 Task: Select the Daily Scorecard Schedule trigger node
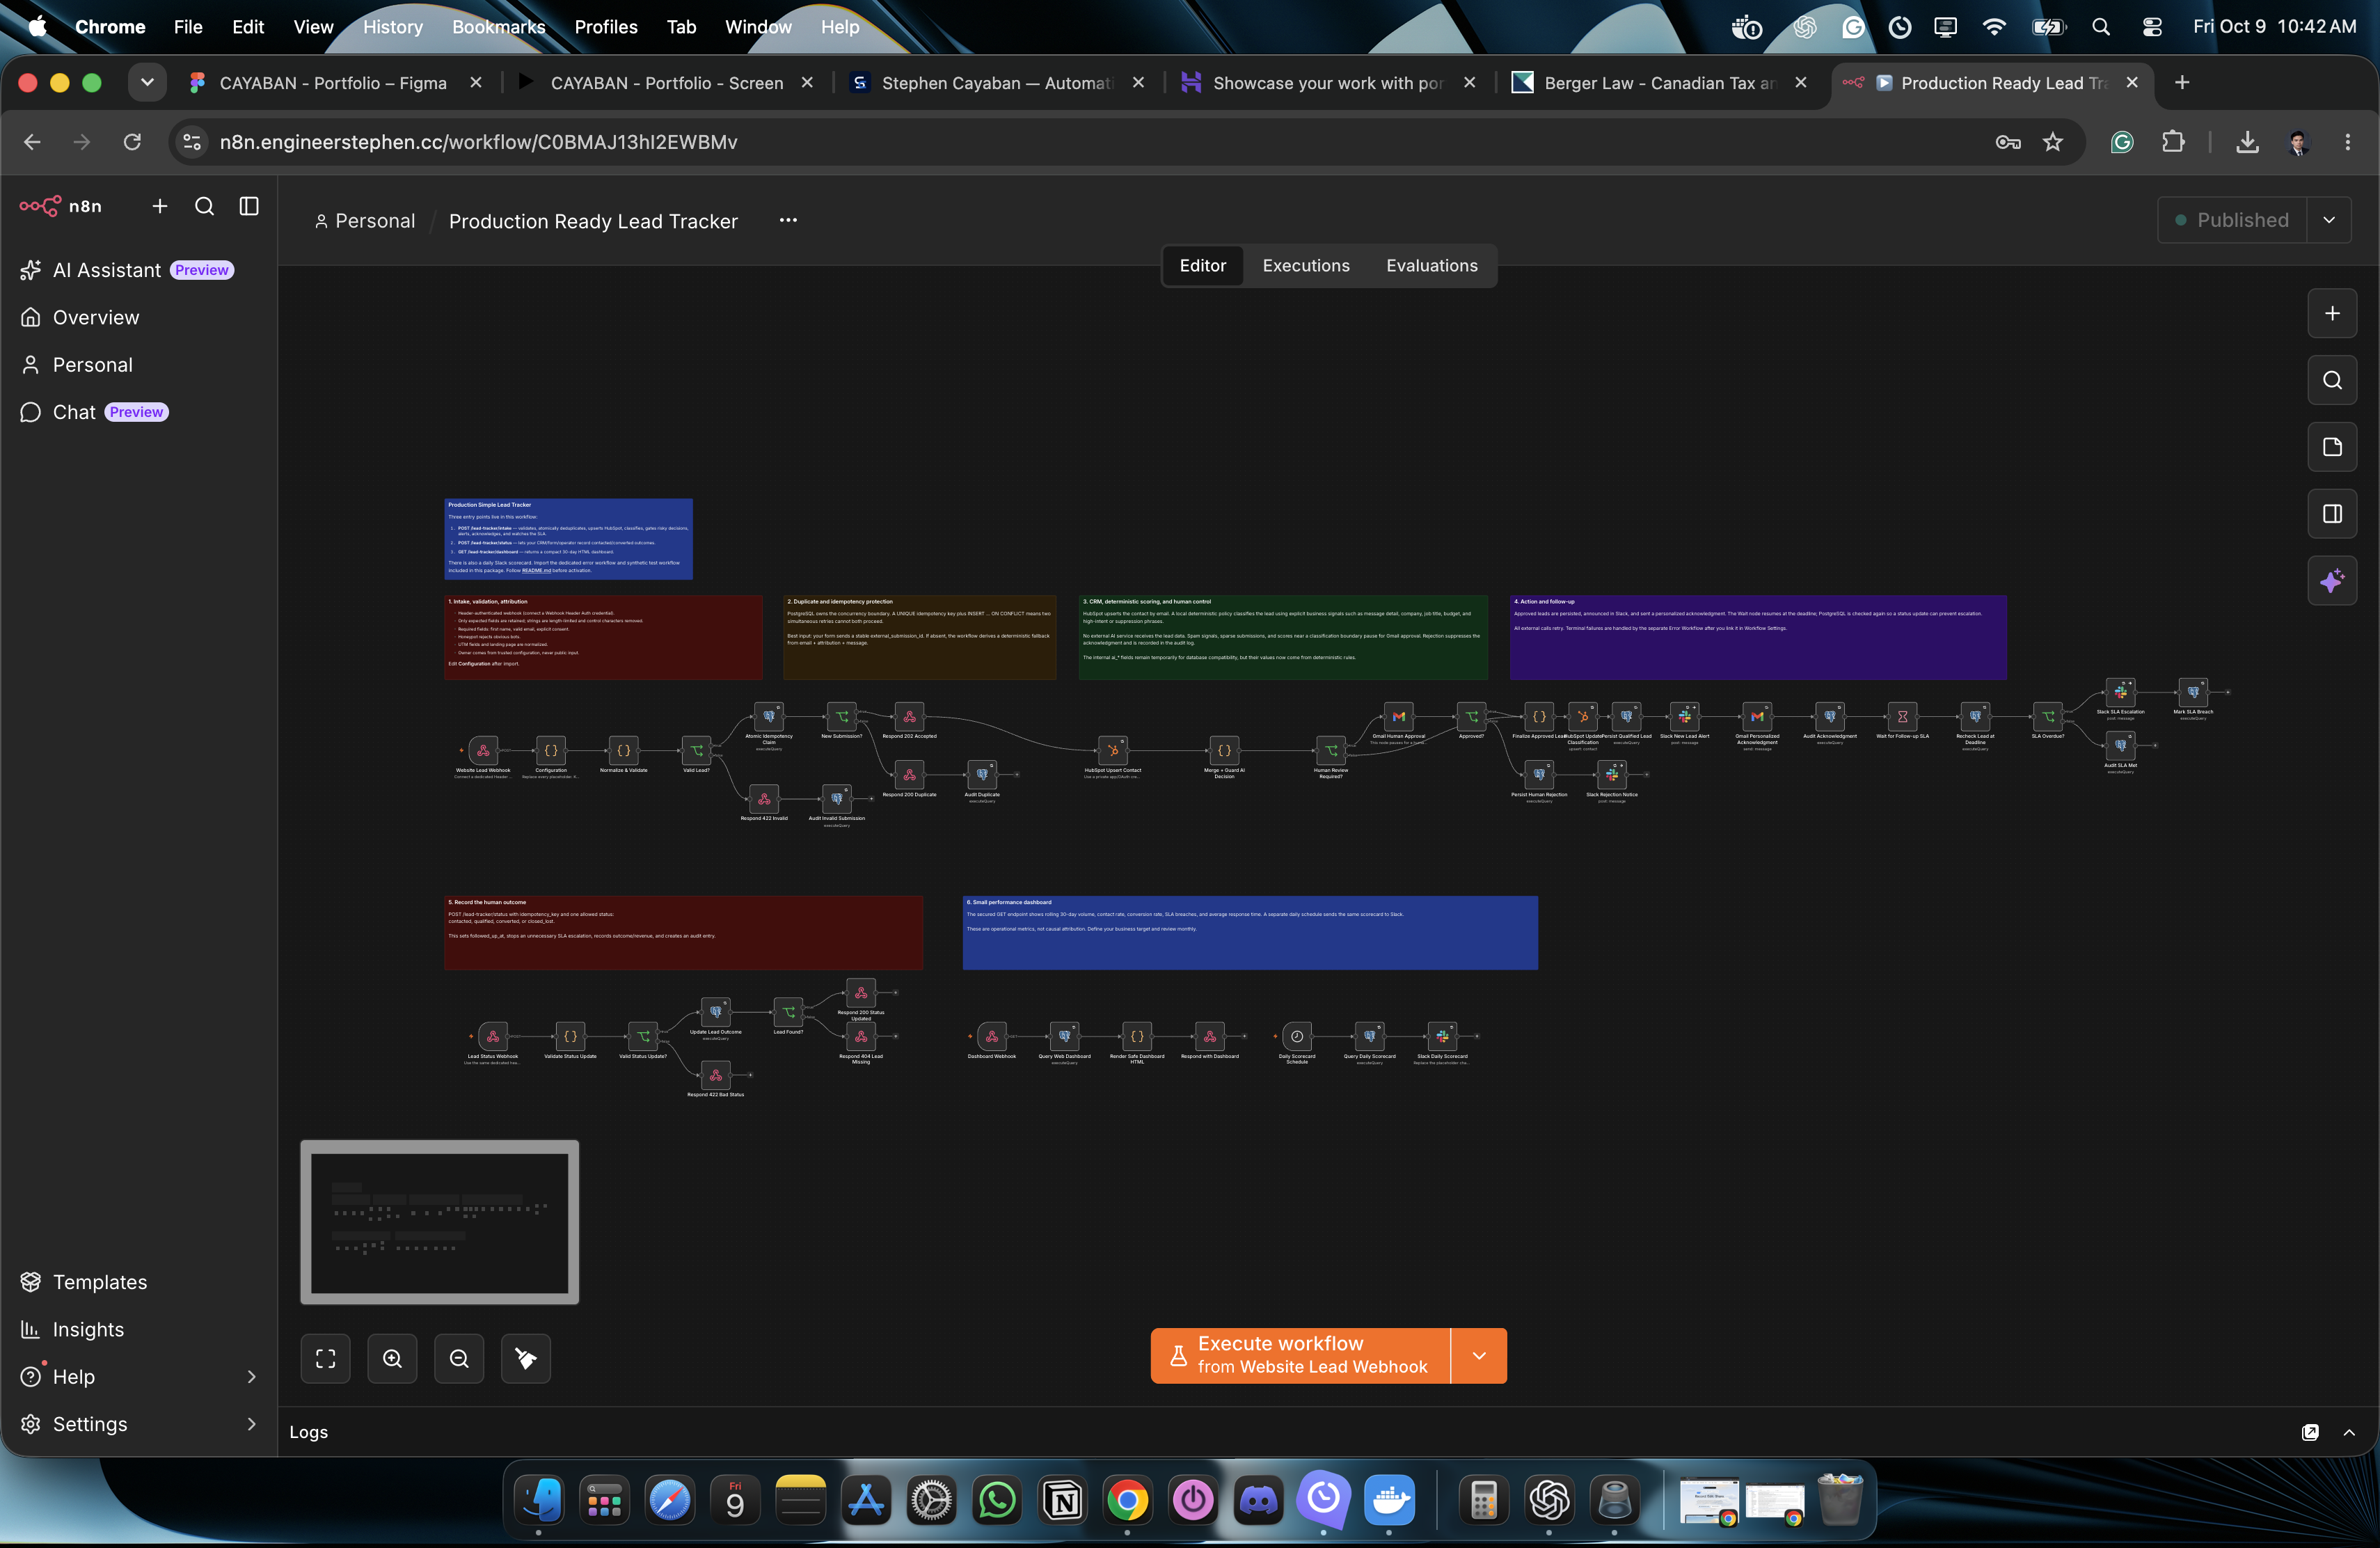click(x=1297, y=1036)
